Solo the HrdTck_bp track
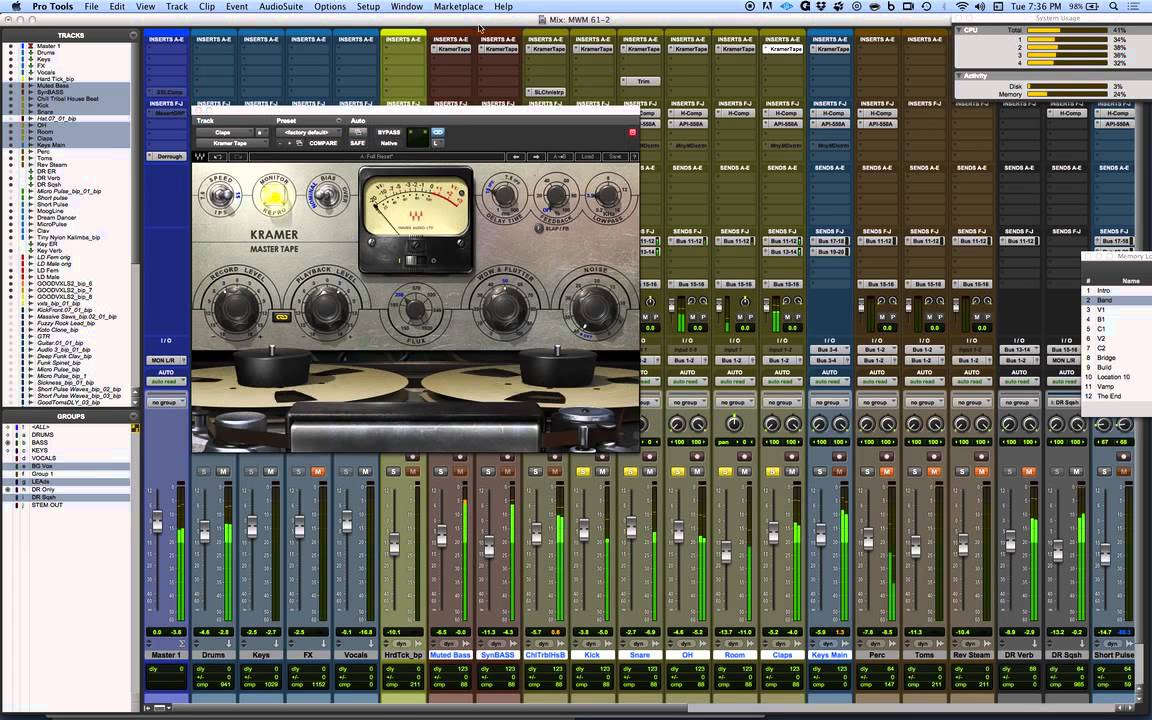Image resolution: width=1152 pixels, height=720 pixels. pyautogui.click(x=394, y=472)
